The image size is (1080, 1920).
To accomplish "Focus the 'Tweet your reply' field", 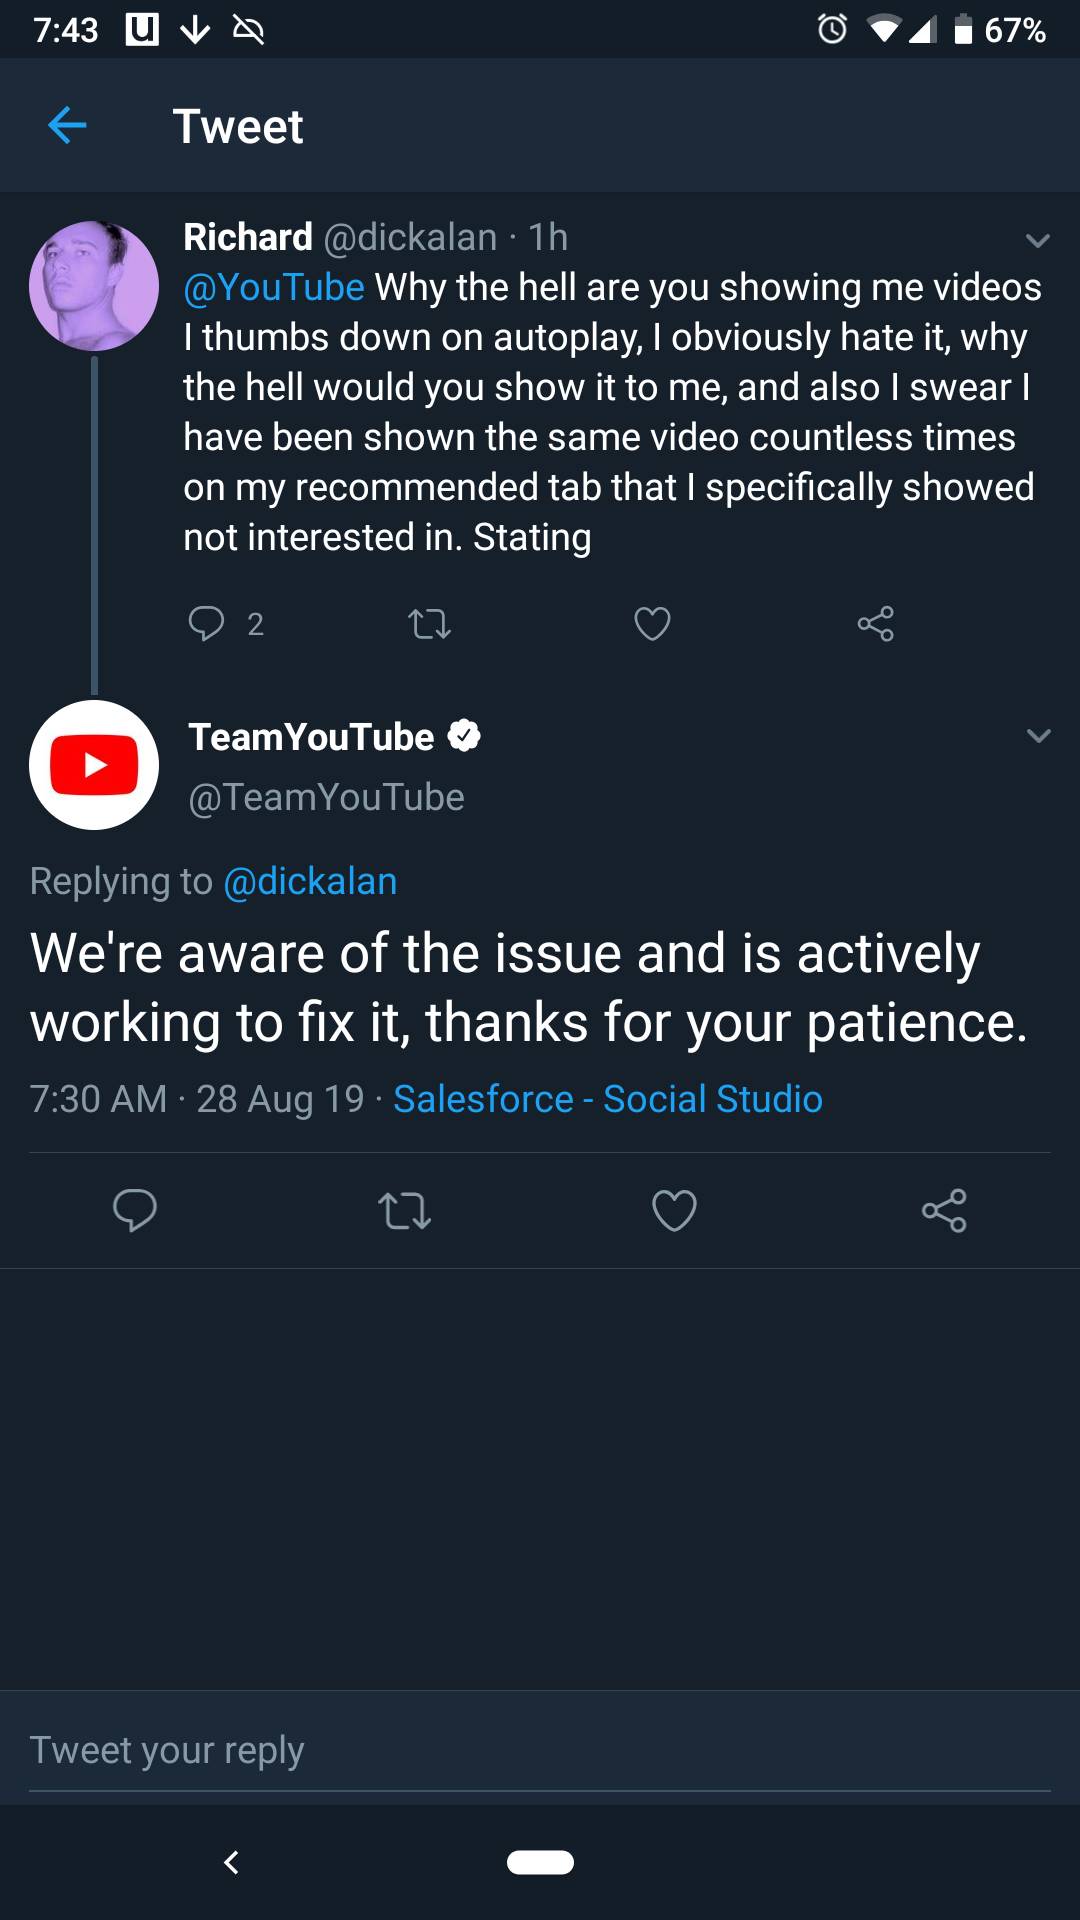I will pyautogui.click(x=540, y=1750).
